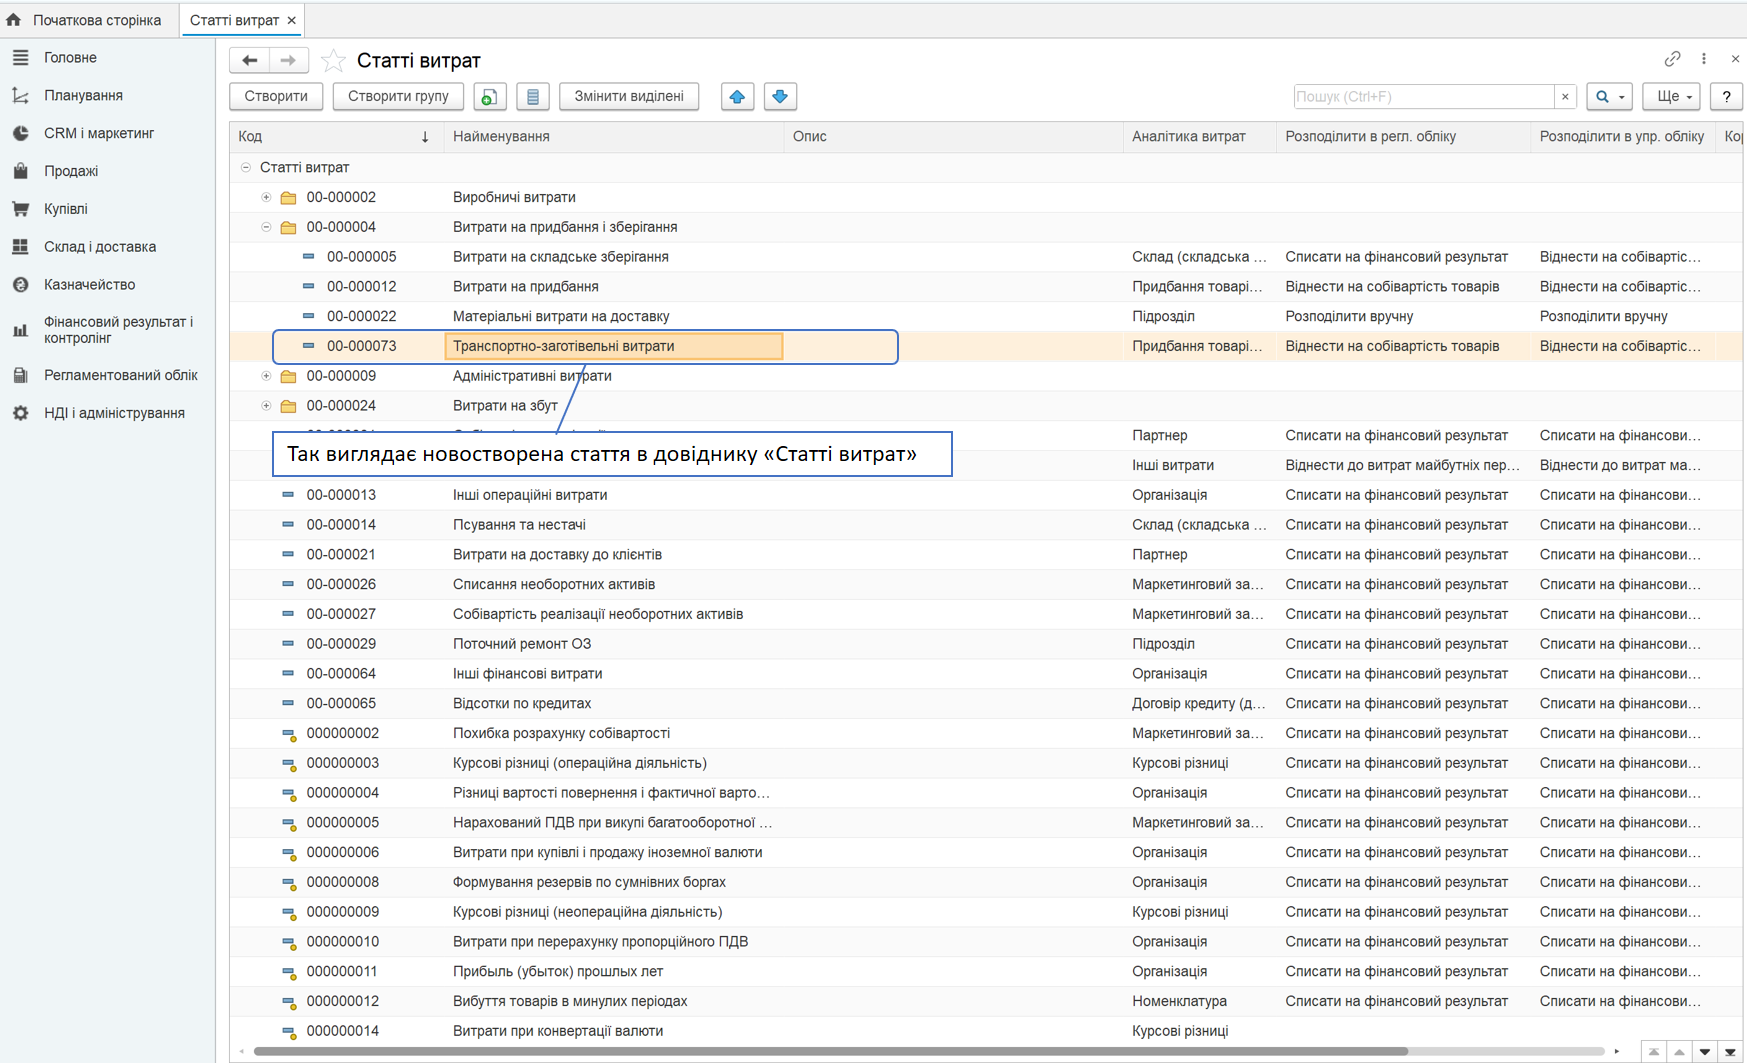Open the Купівлі cart icon
The height and width of the screenshot is (1063, 1747).
coord(20,209)
